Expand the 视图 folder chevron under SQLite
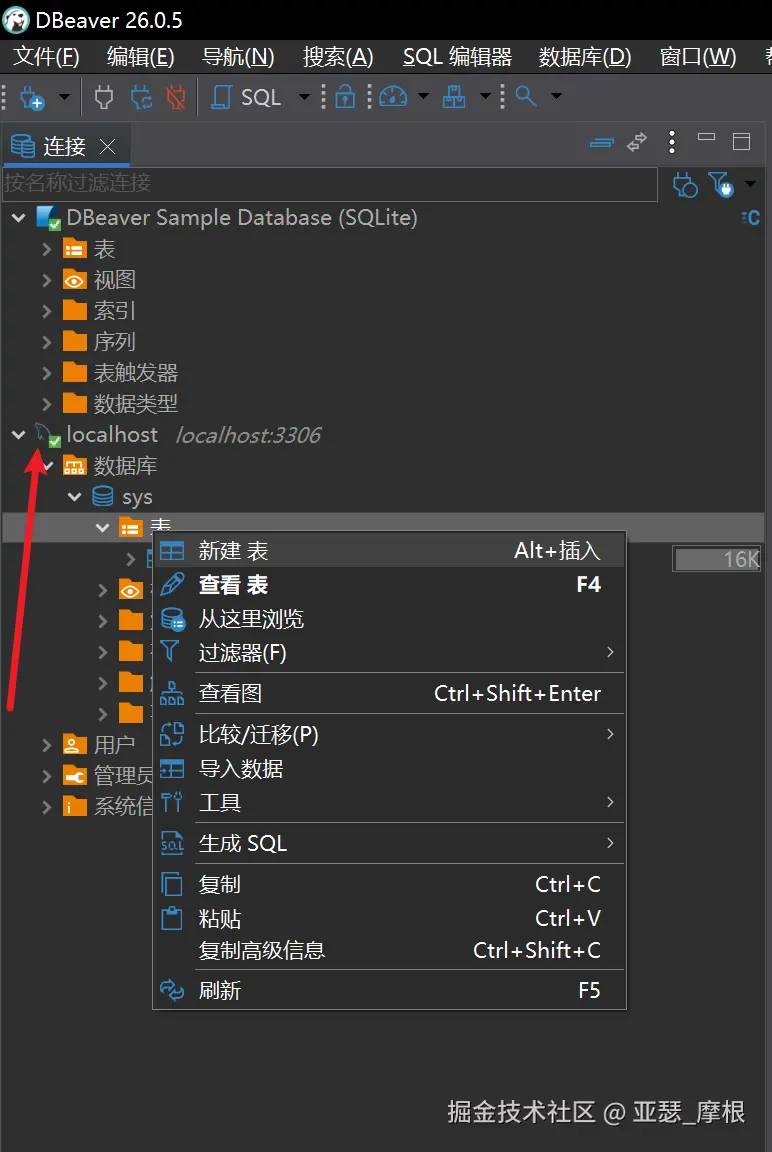 (46, 280)
